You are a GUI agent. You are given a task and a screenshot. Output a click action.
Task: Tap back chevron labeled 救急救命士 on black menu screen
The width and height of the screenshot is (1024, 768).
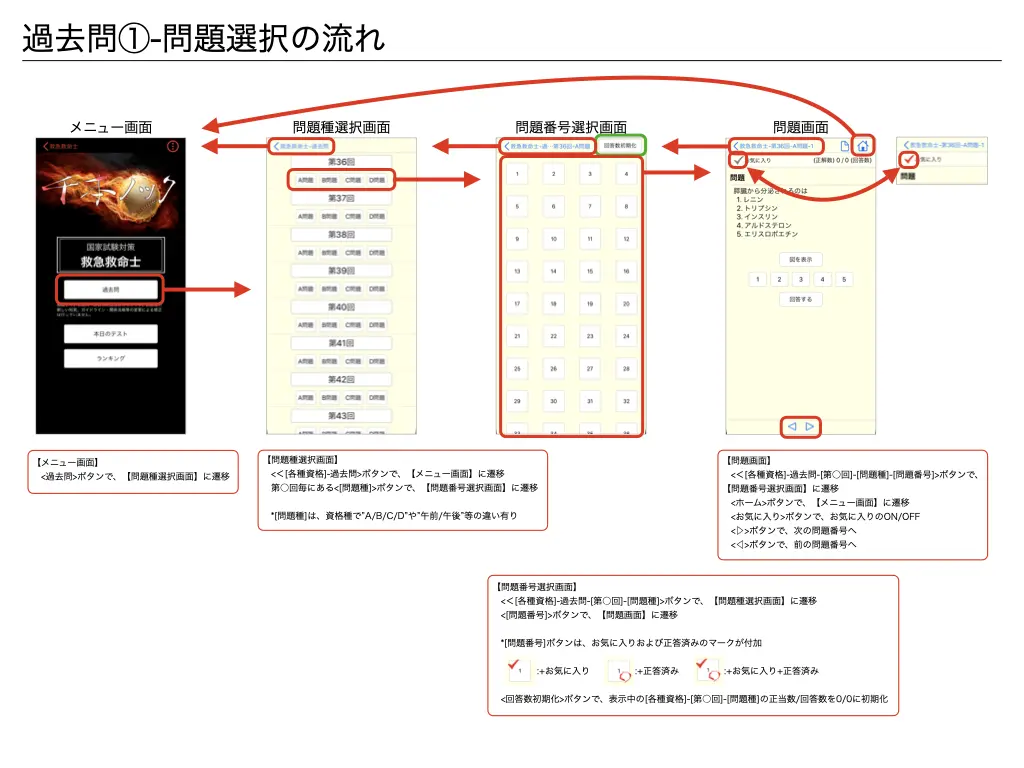pyautogui.click(x=61, y=146)
